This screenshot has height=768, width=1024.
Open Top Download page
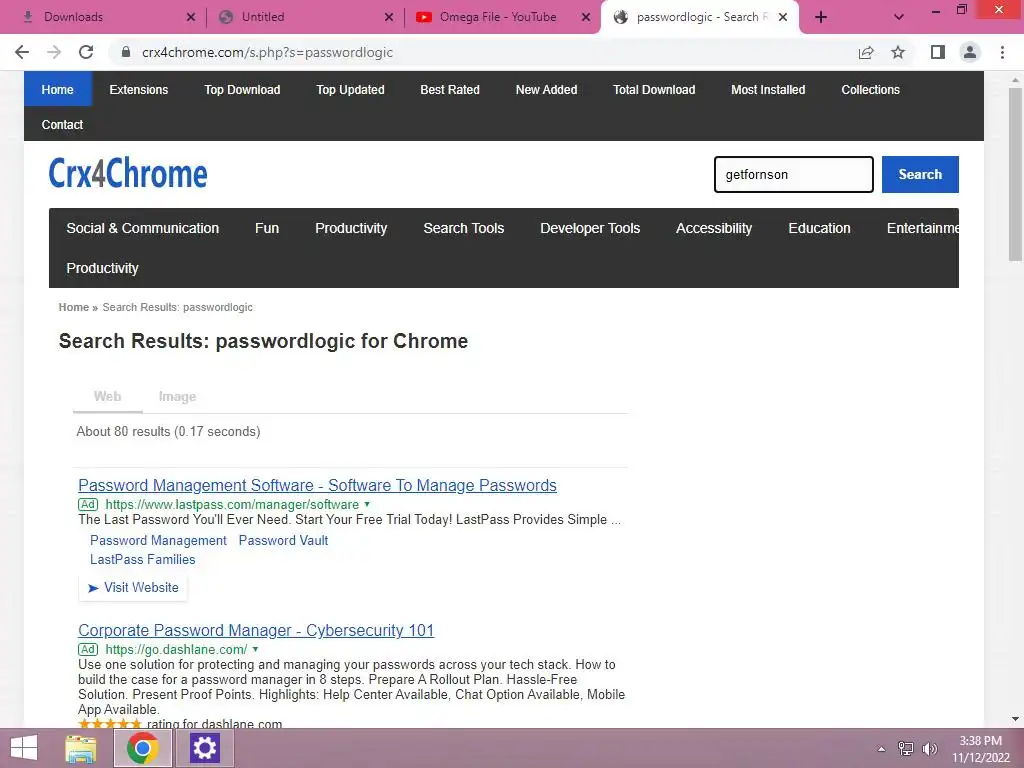(242, 89)
